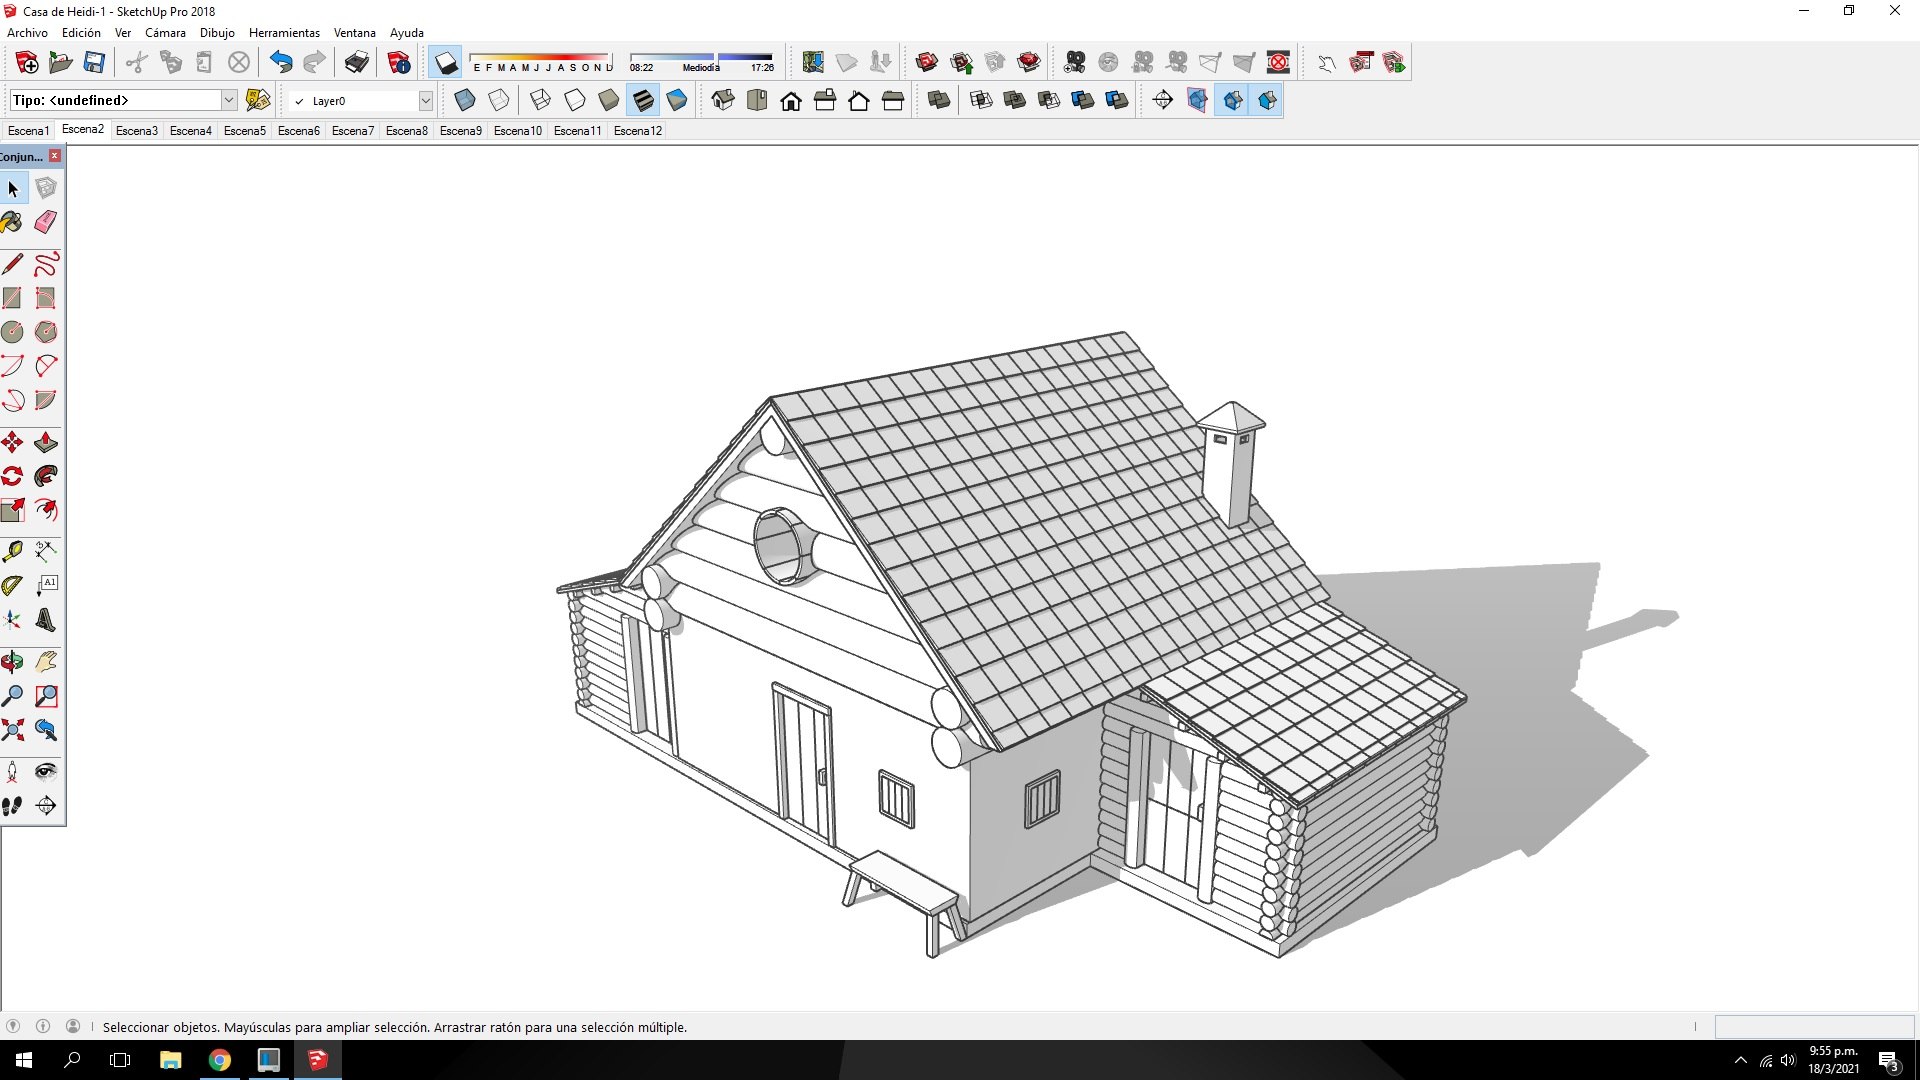Open Chrome from the taskbar
The height and width of the screenshot is (1080, 1920).
pos(220,1060)
